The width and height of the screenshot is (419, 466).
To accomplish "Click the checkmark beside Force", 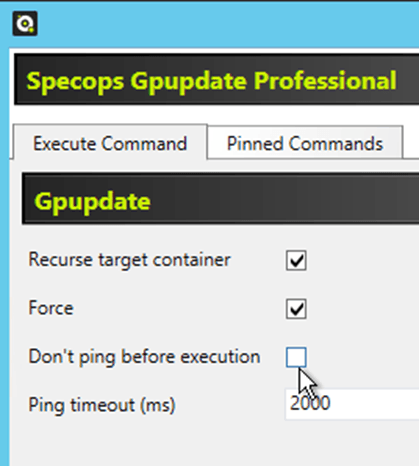I will click(x=296, y=309).
